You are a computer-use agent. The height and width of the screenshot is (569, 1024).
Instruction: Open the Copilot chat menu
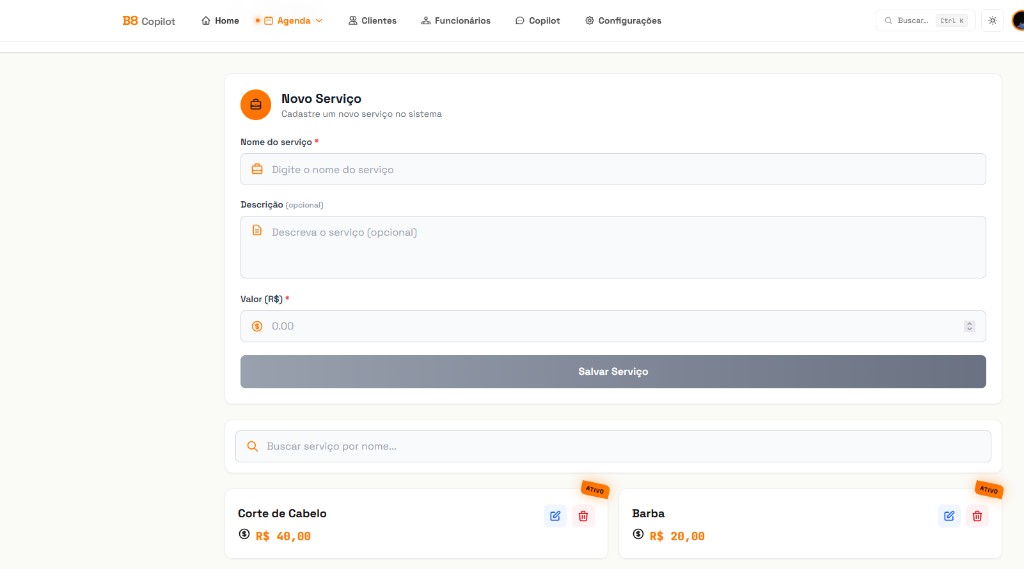pos(537,21)
